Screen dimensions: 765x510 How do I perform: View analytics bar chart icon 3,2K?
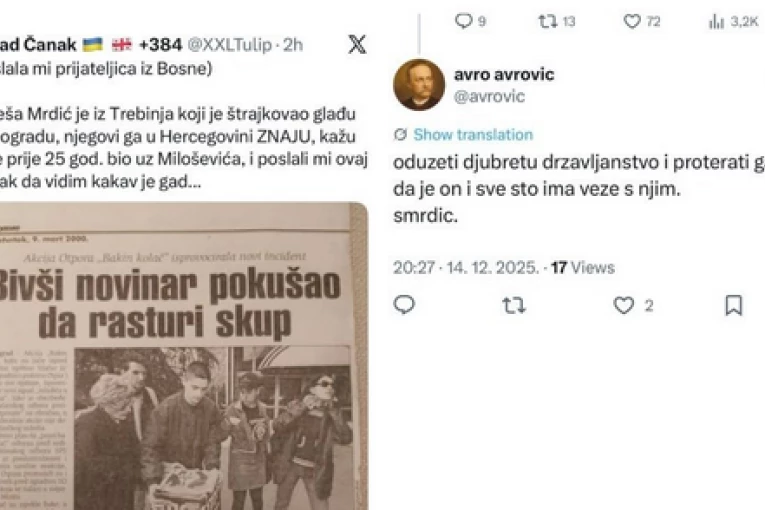click(716, 21)
